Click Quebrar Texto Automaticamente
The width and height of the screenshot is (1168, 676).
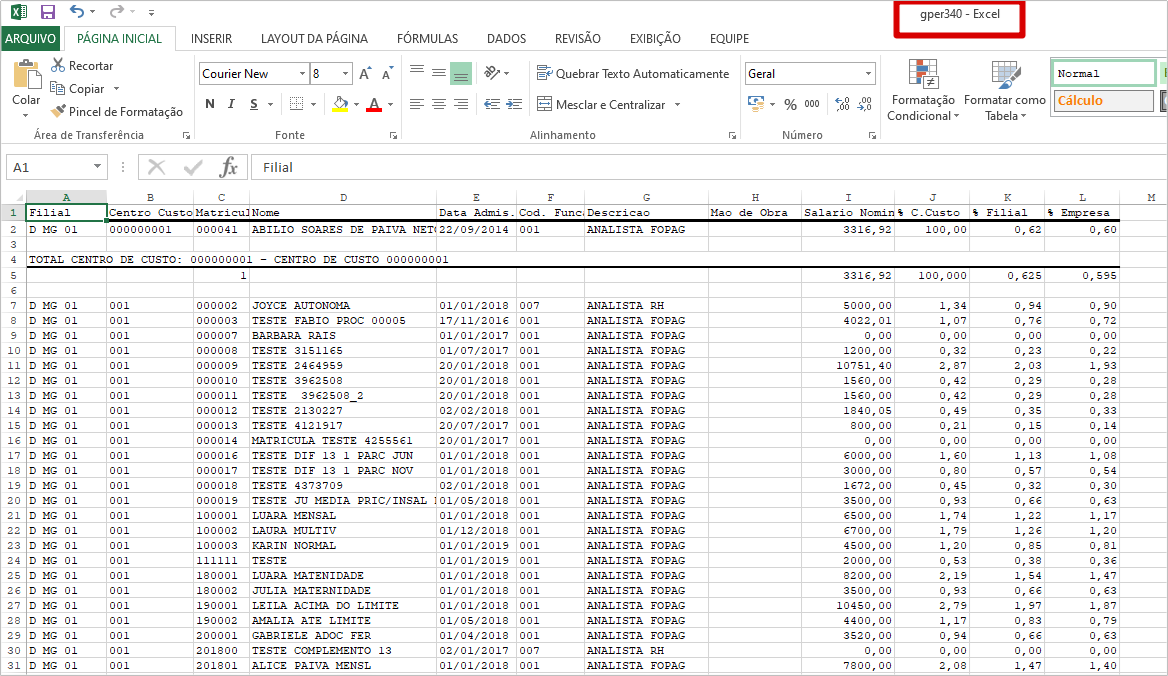(633, 74)
